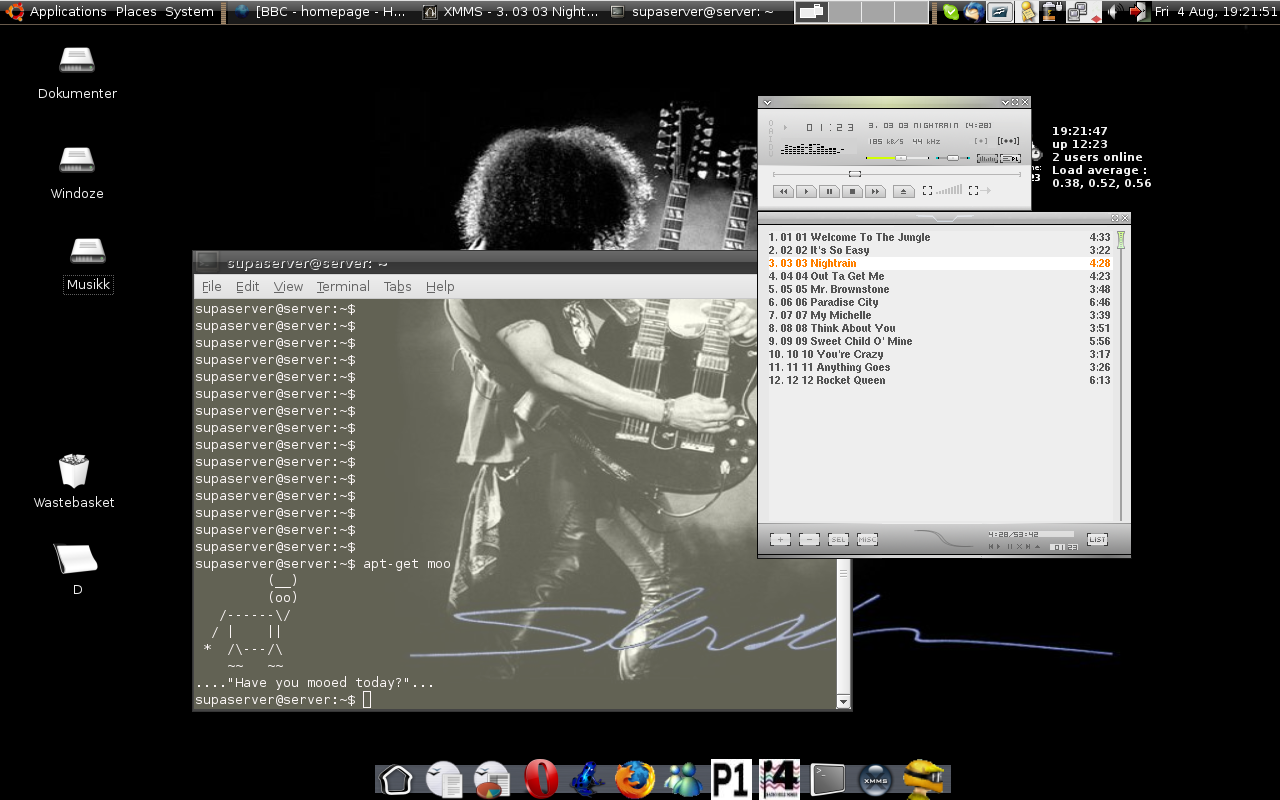The image size is (1280, 800).
Task: Open the XMMS main menu arrow at top-left
Action: tap(767, 102)
